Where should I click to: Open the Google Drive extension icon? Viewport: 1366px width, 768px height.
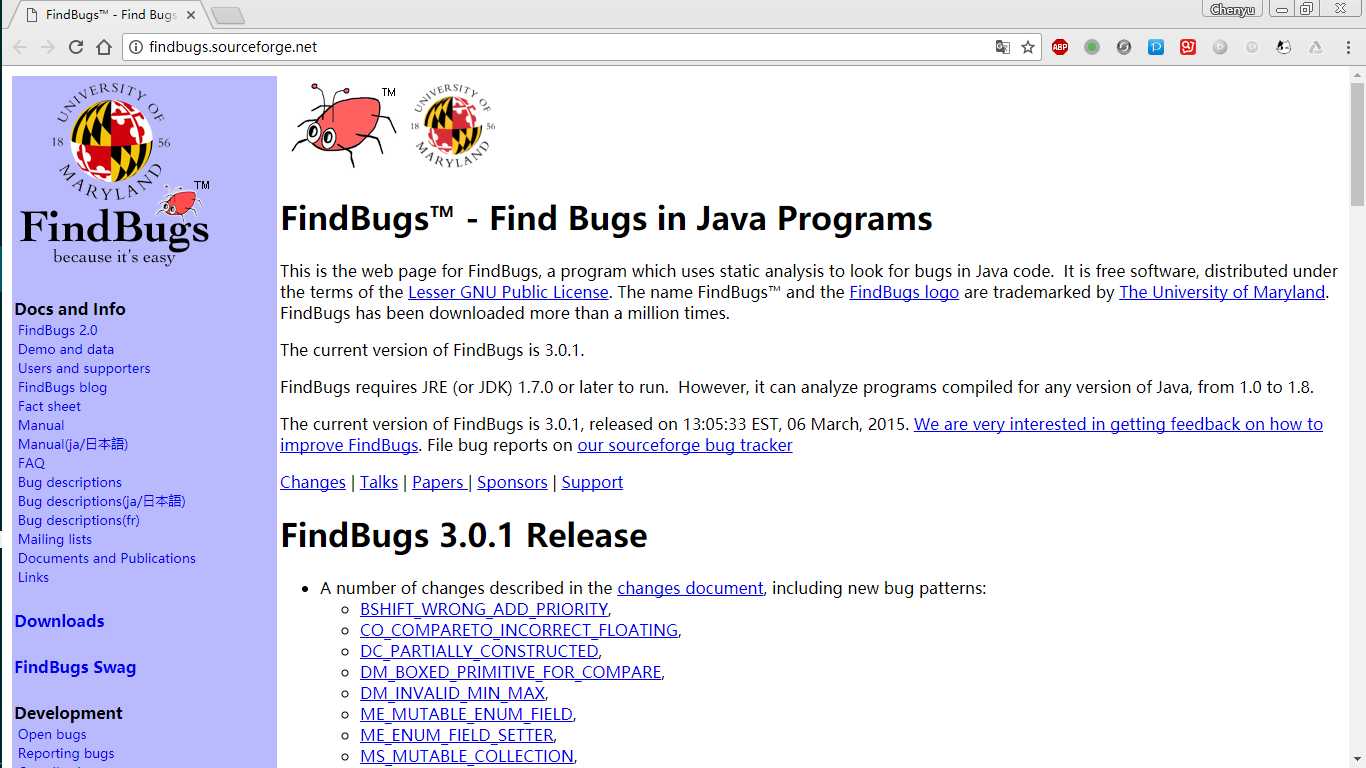click(1316, 47)
